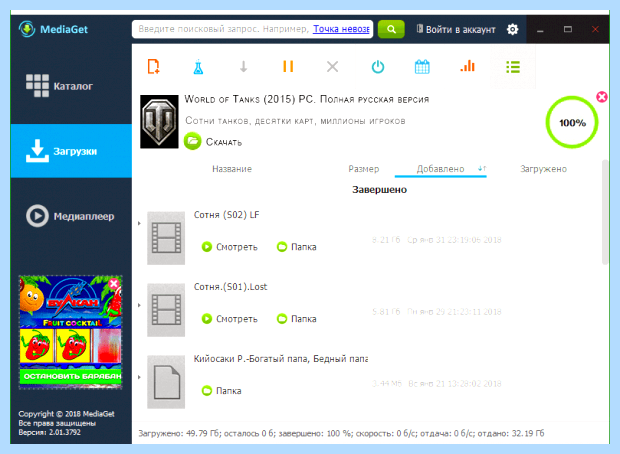Toggle the list view icon
Screen dimensions: 620x454
click(513, 66)
